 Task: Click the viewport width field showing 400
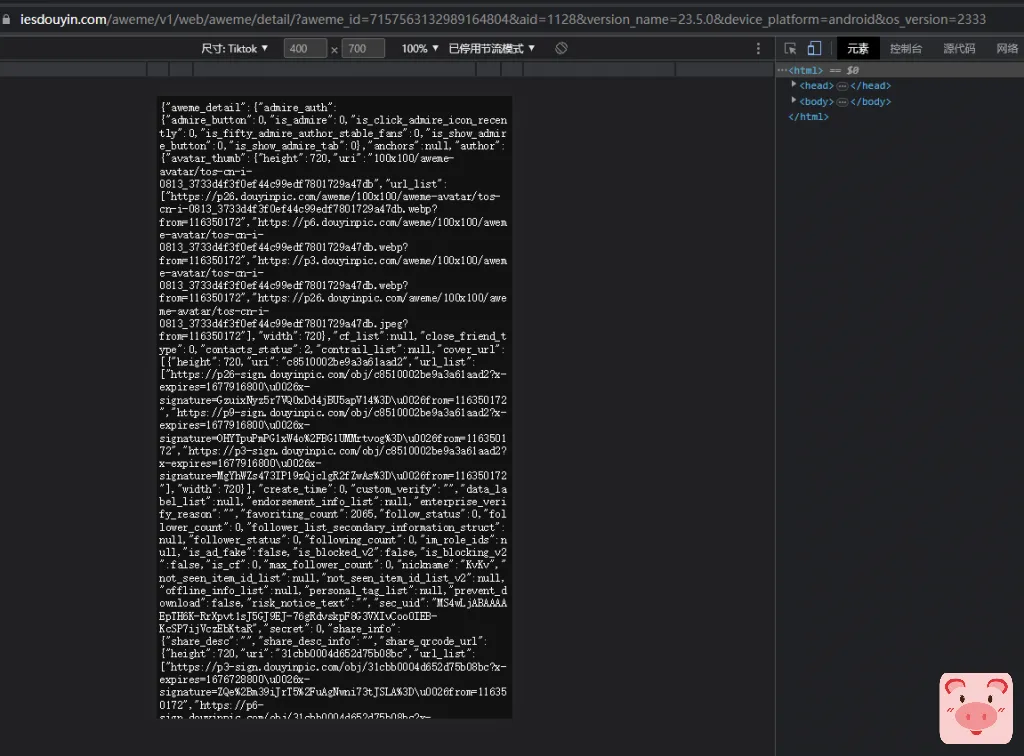point(305,48)
